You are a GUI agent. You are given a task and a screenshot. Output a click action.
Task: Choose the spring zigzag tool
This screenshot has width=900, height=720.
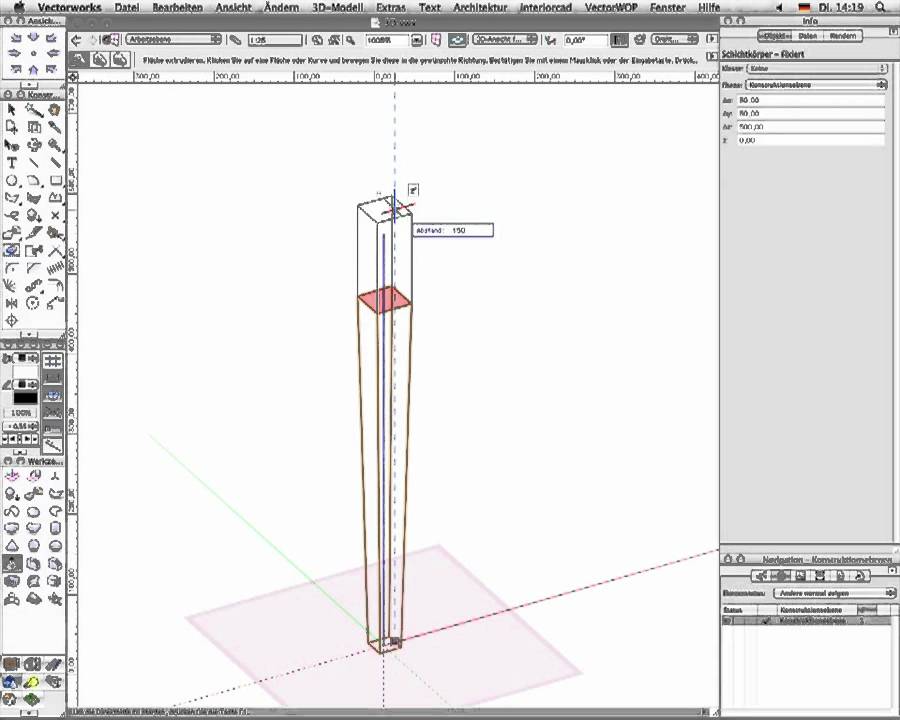[55, 268]
